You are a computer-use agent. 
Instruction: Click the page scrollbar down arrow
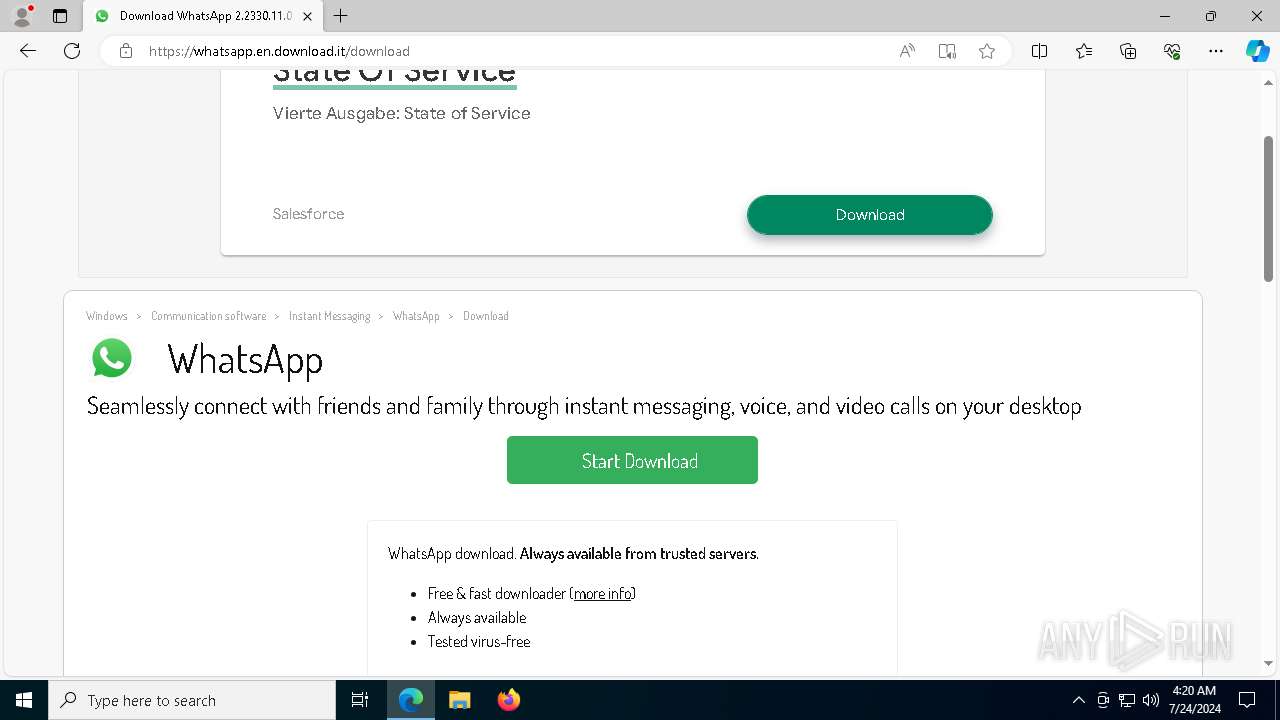[1269, 663]
